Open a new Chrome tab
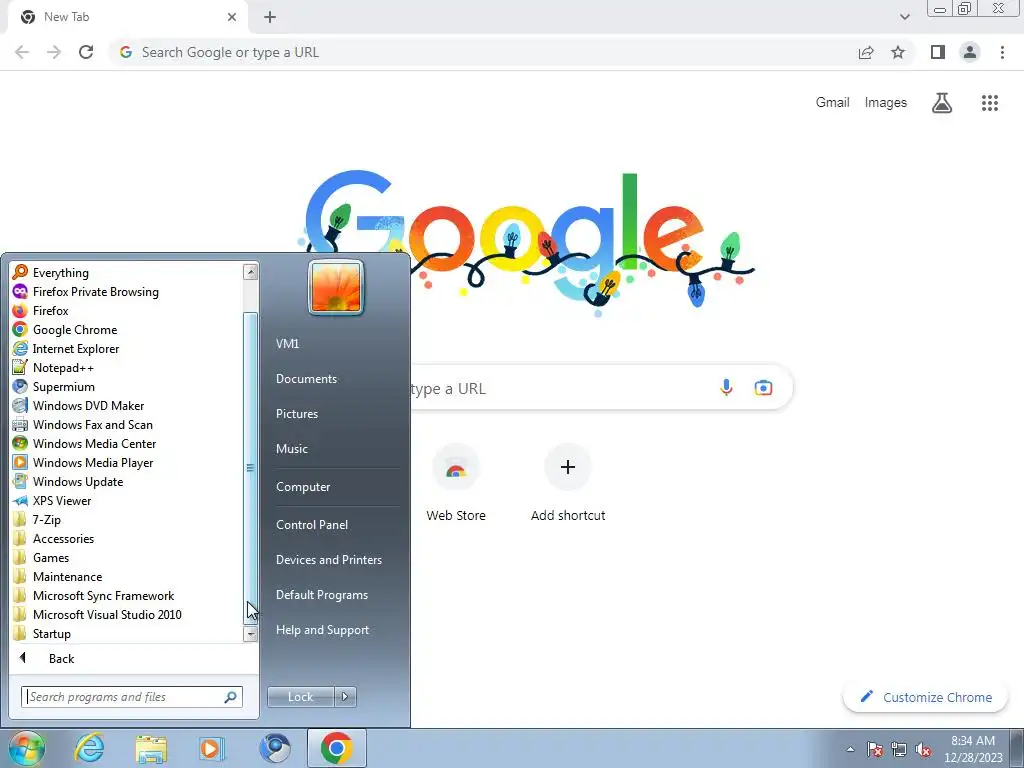Image resolution: width=1024 pixels, height=768 pixels. 270,17
